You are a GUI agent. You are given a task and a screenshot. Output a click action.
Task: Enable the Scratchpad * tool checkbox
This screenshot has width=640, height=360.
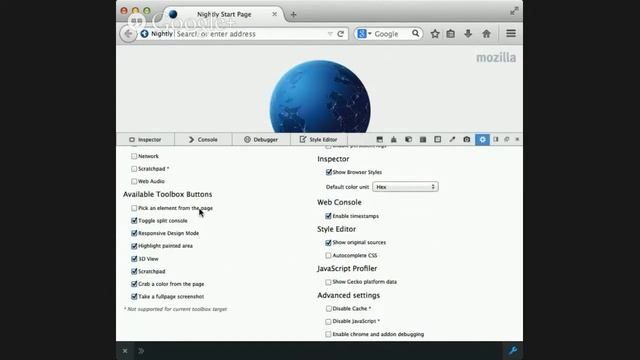pos(134,169)
